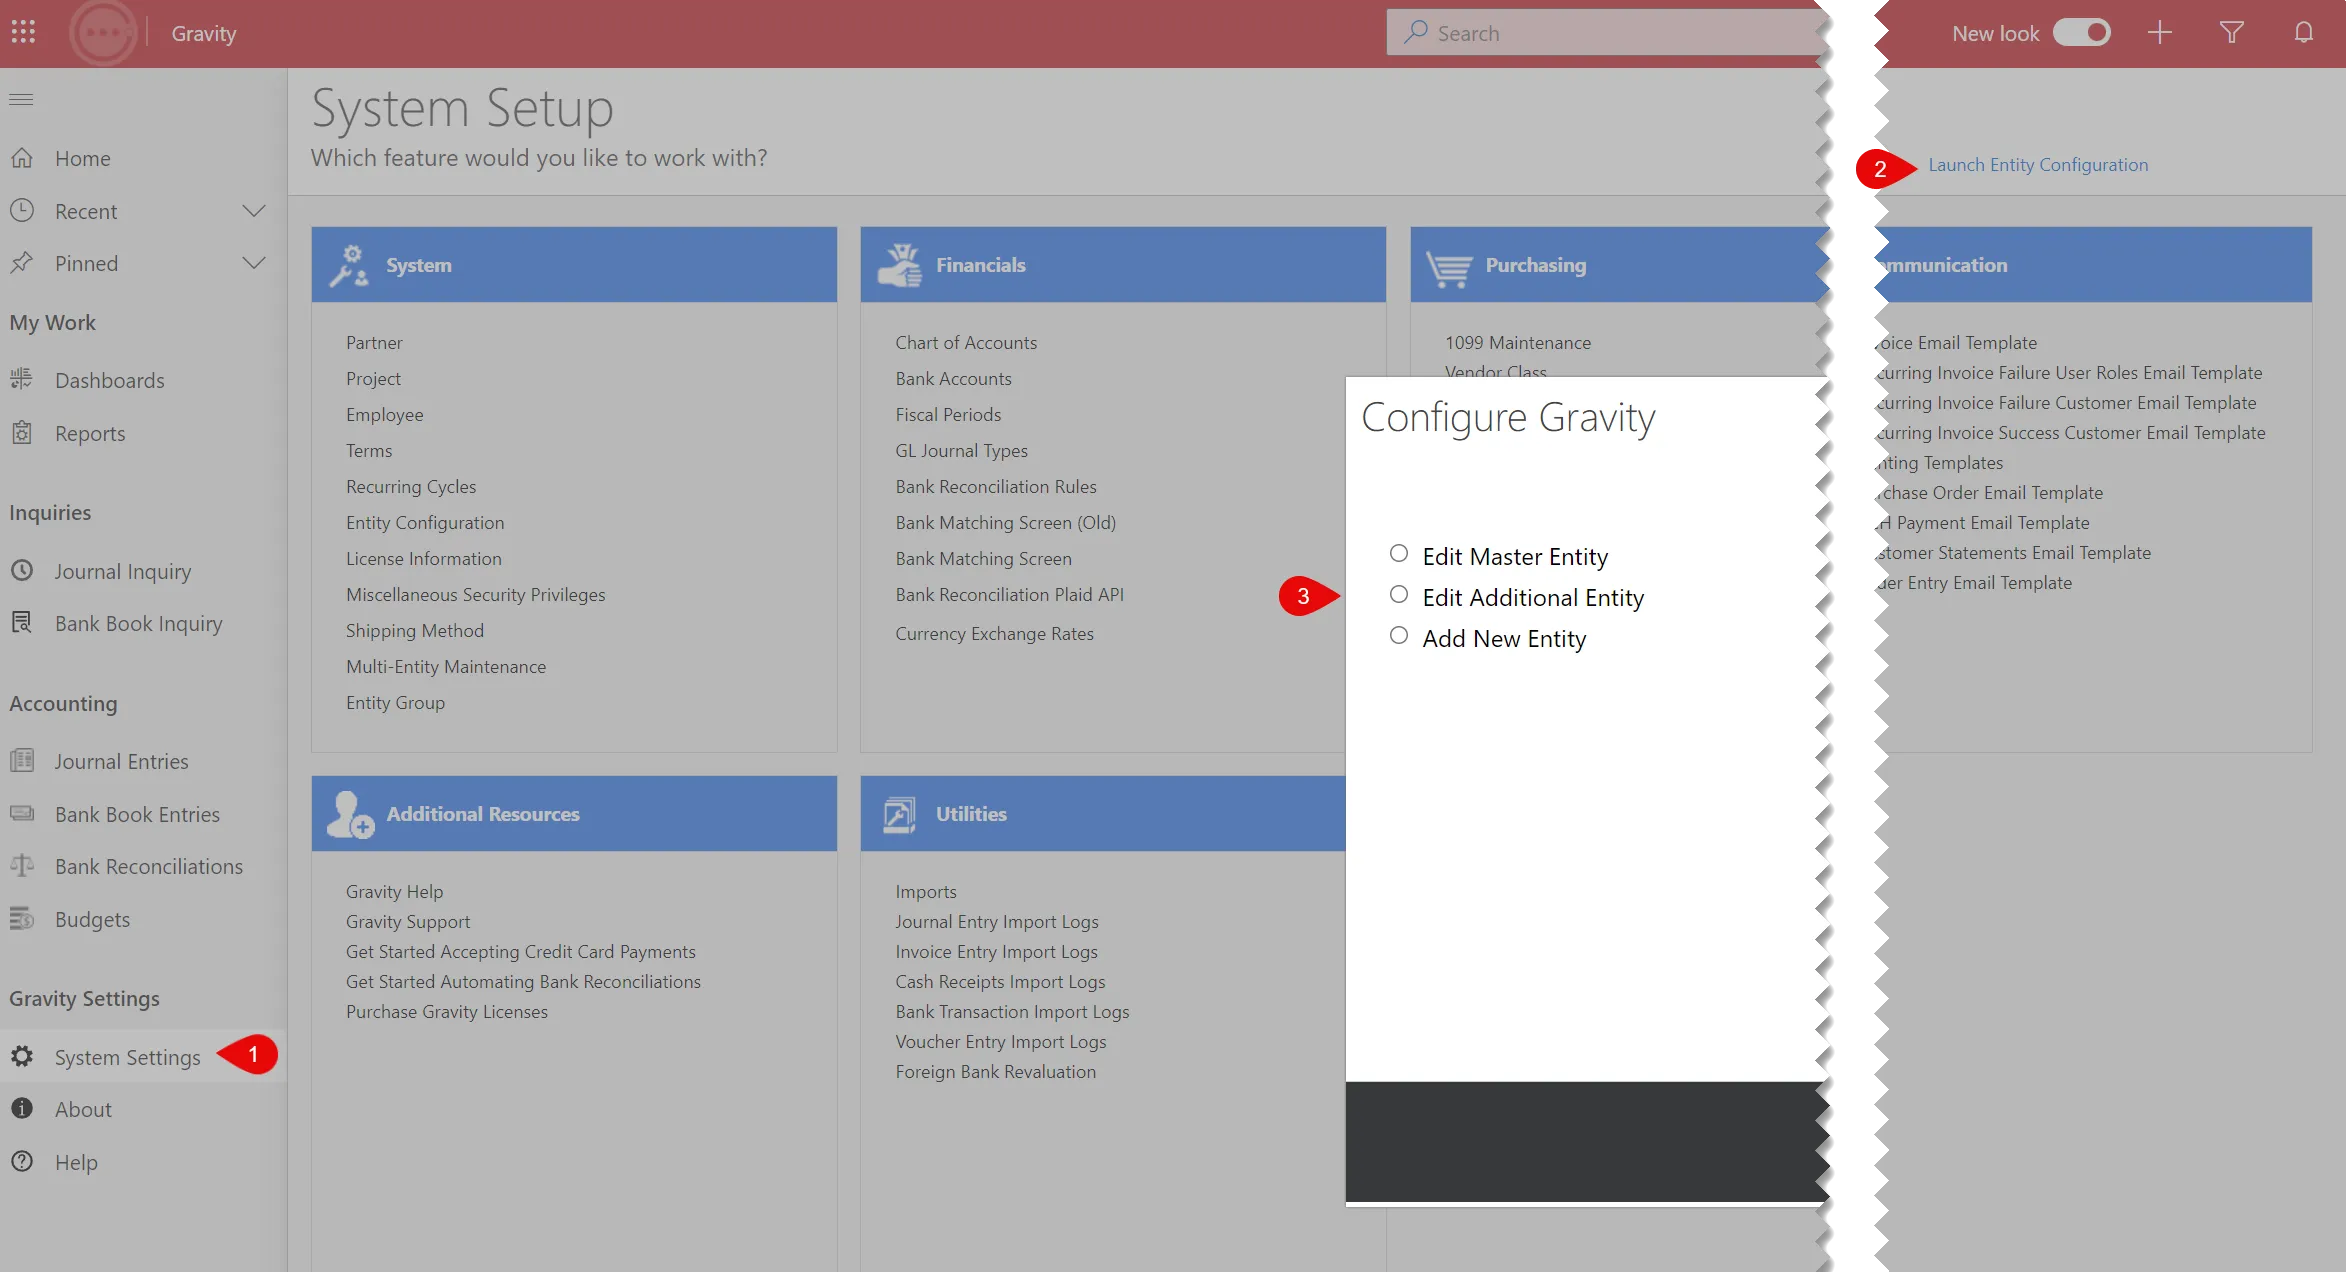Open Foreign Bank Revaluation utility
The width and height of the screenshot is (2346, 1272).
pos(995,1071)
